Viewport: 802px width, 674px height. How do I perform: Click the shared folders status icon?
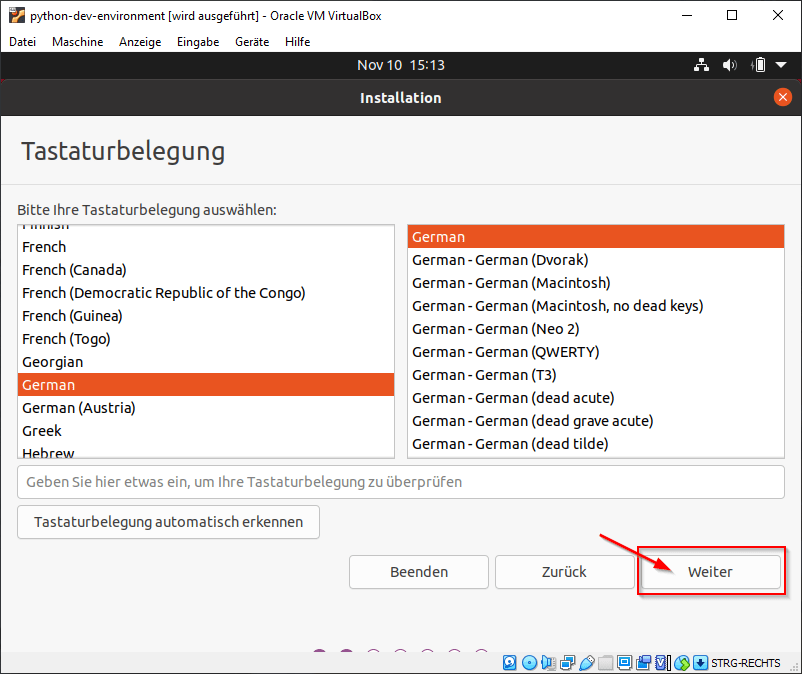(607, 663)
